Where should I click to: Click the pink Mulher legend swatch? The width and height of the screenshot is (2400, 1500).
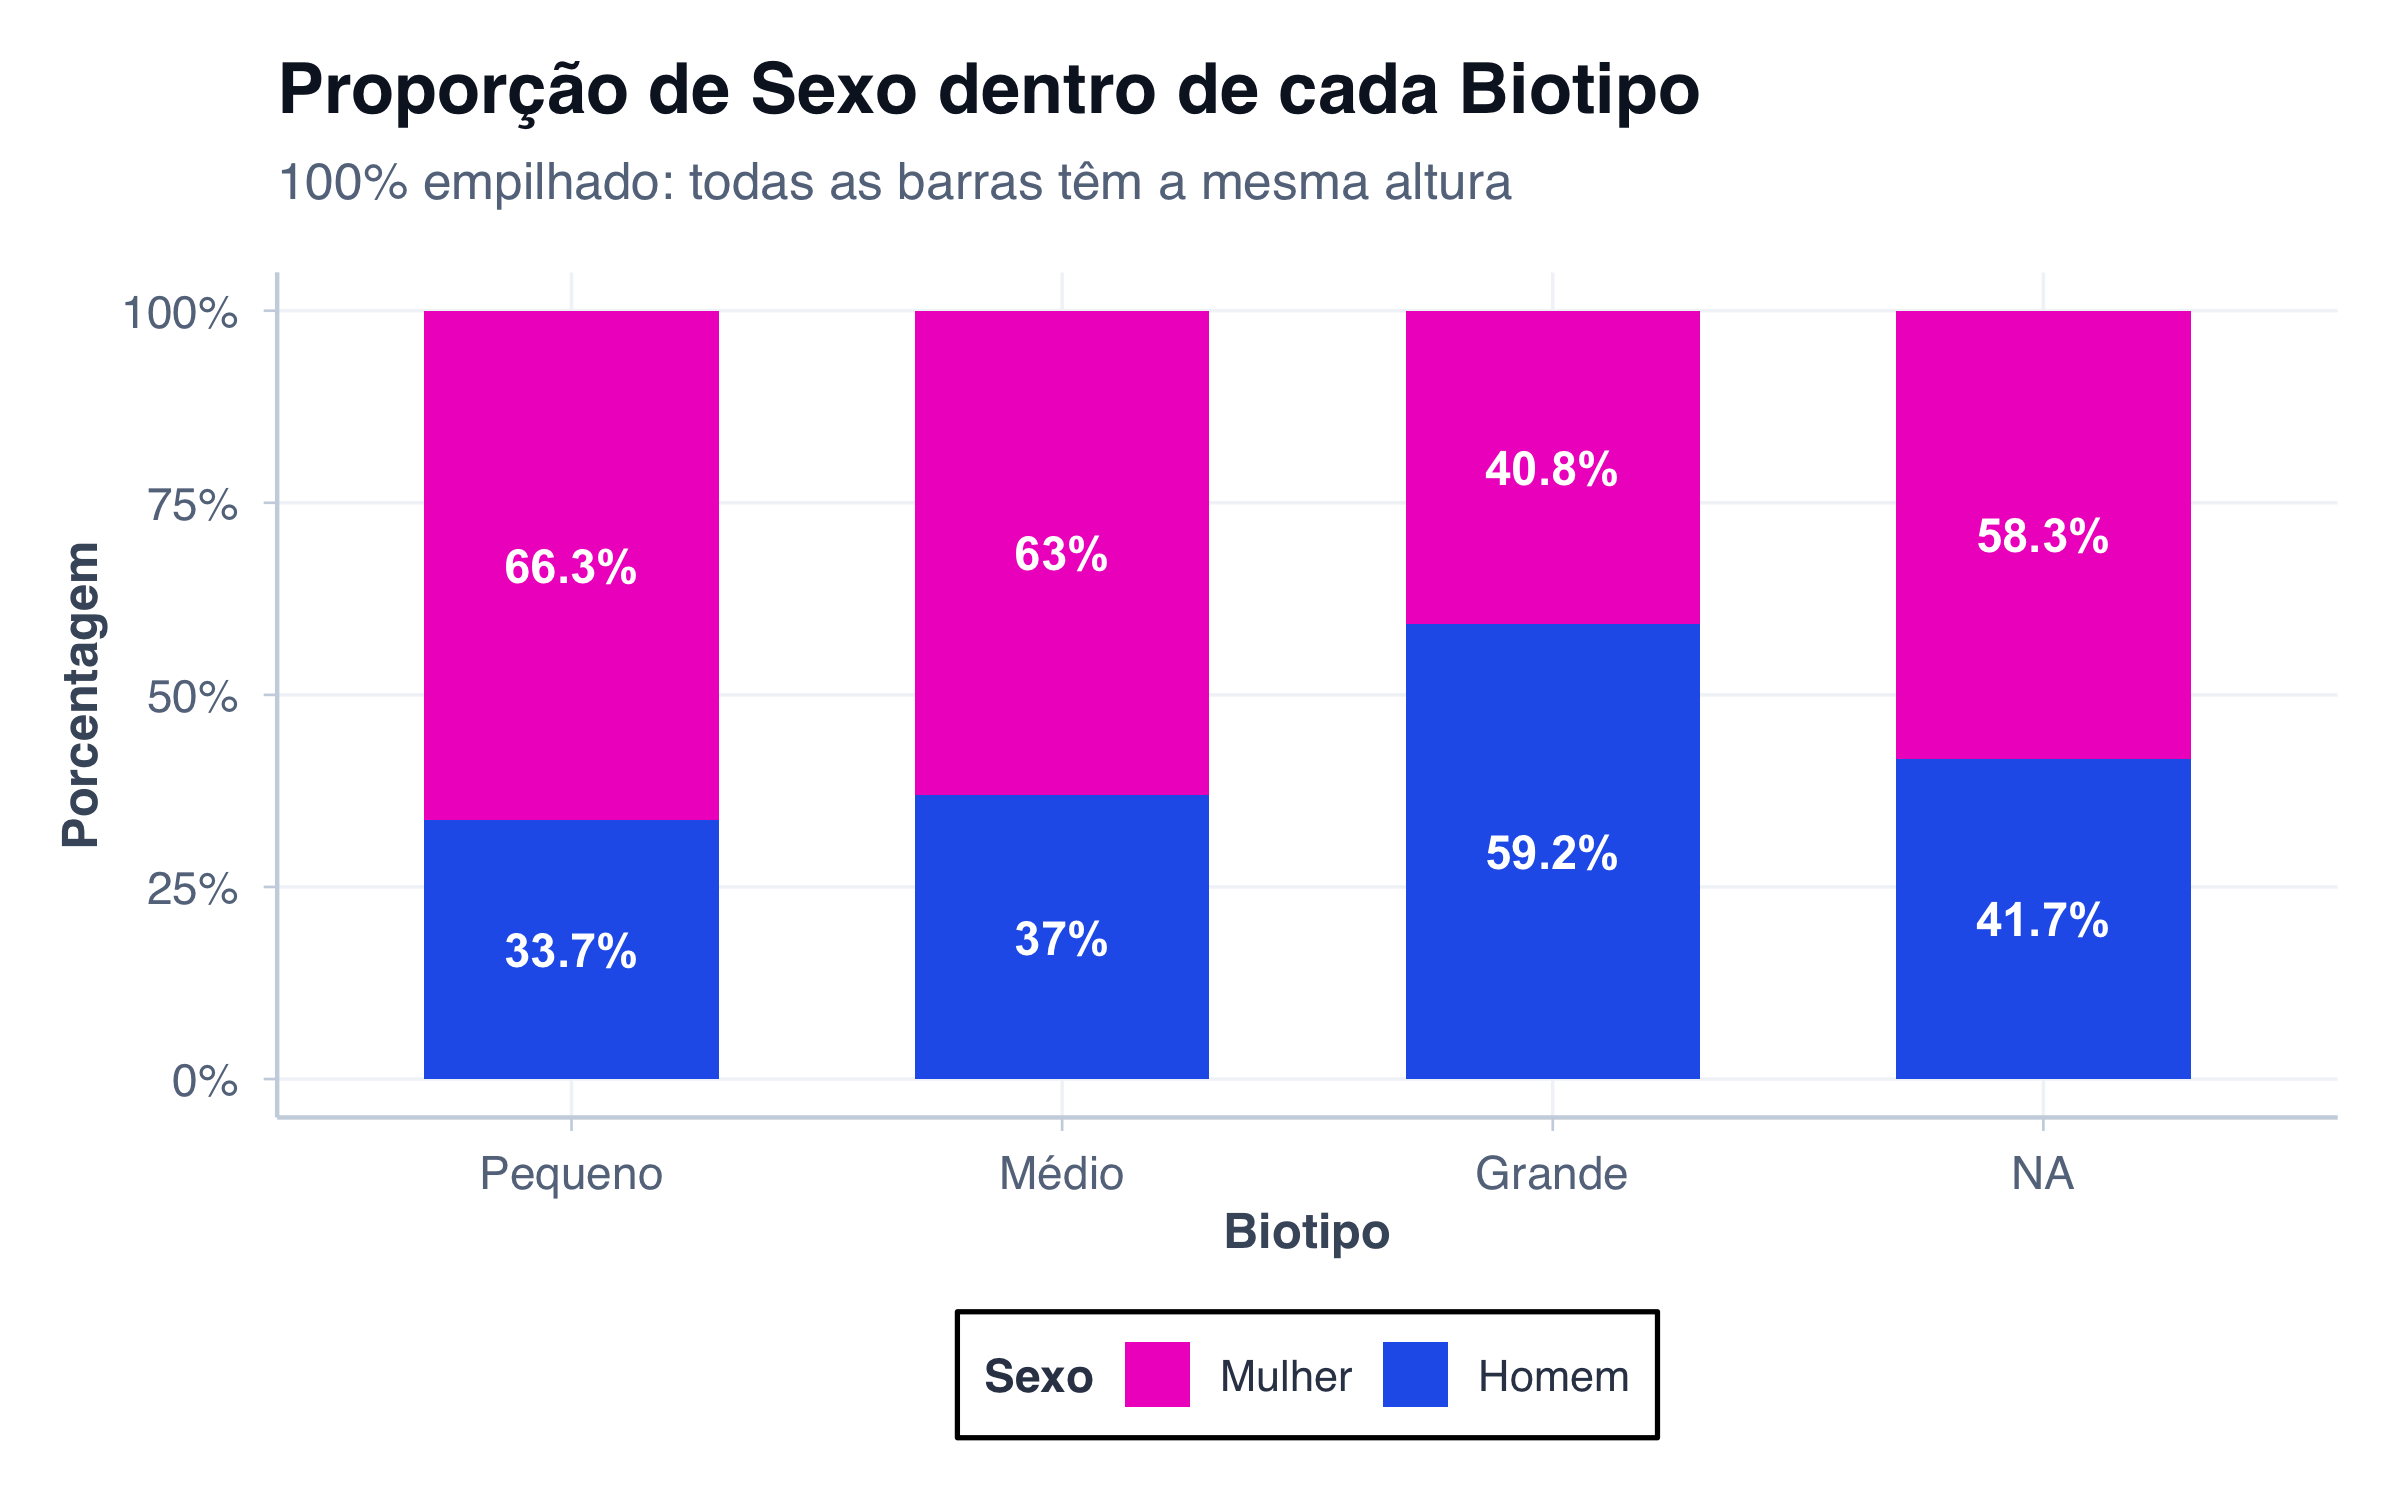(x=1157, y=1374)
